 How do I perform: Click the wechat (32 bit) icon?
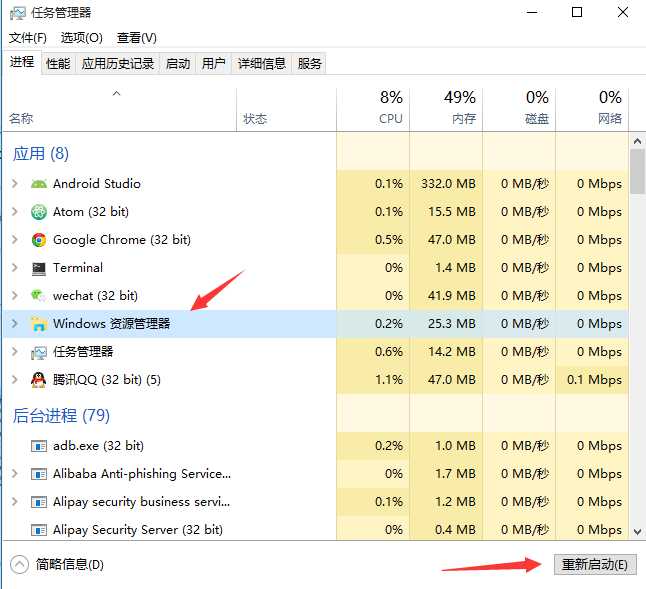click(x=38, y=295)
